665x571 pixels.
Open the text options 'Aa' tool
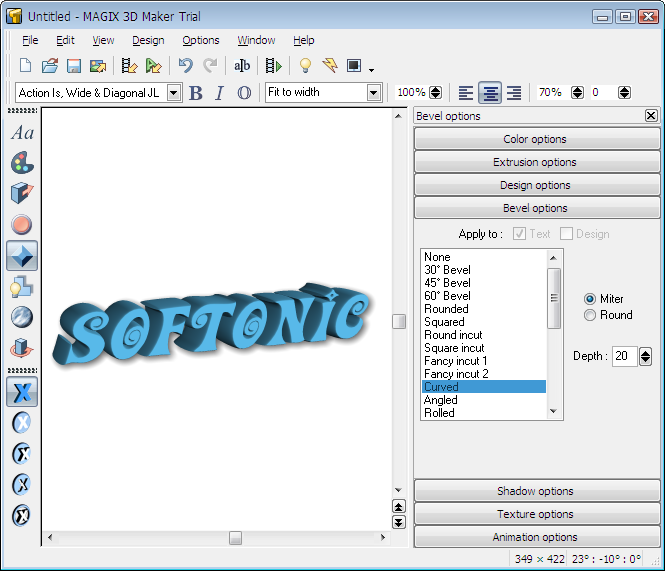pyautogui.click(x=22, y=132)
